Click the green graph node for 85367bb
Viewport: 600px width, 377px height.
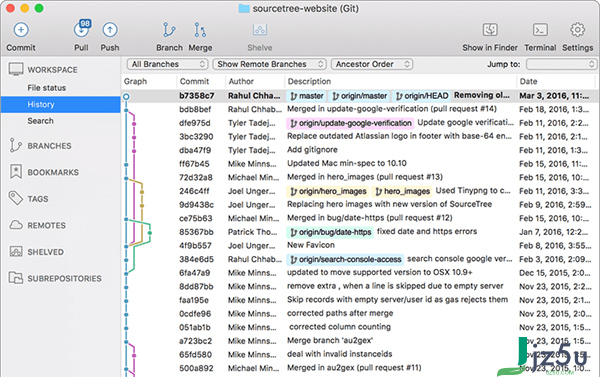(150, 232)
